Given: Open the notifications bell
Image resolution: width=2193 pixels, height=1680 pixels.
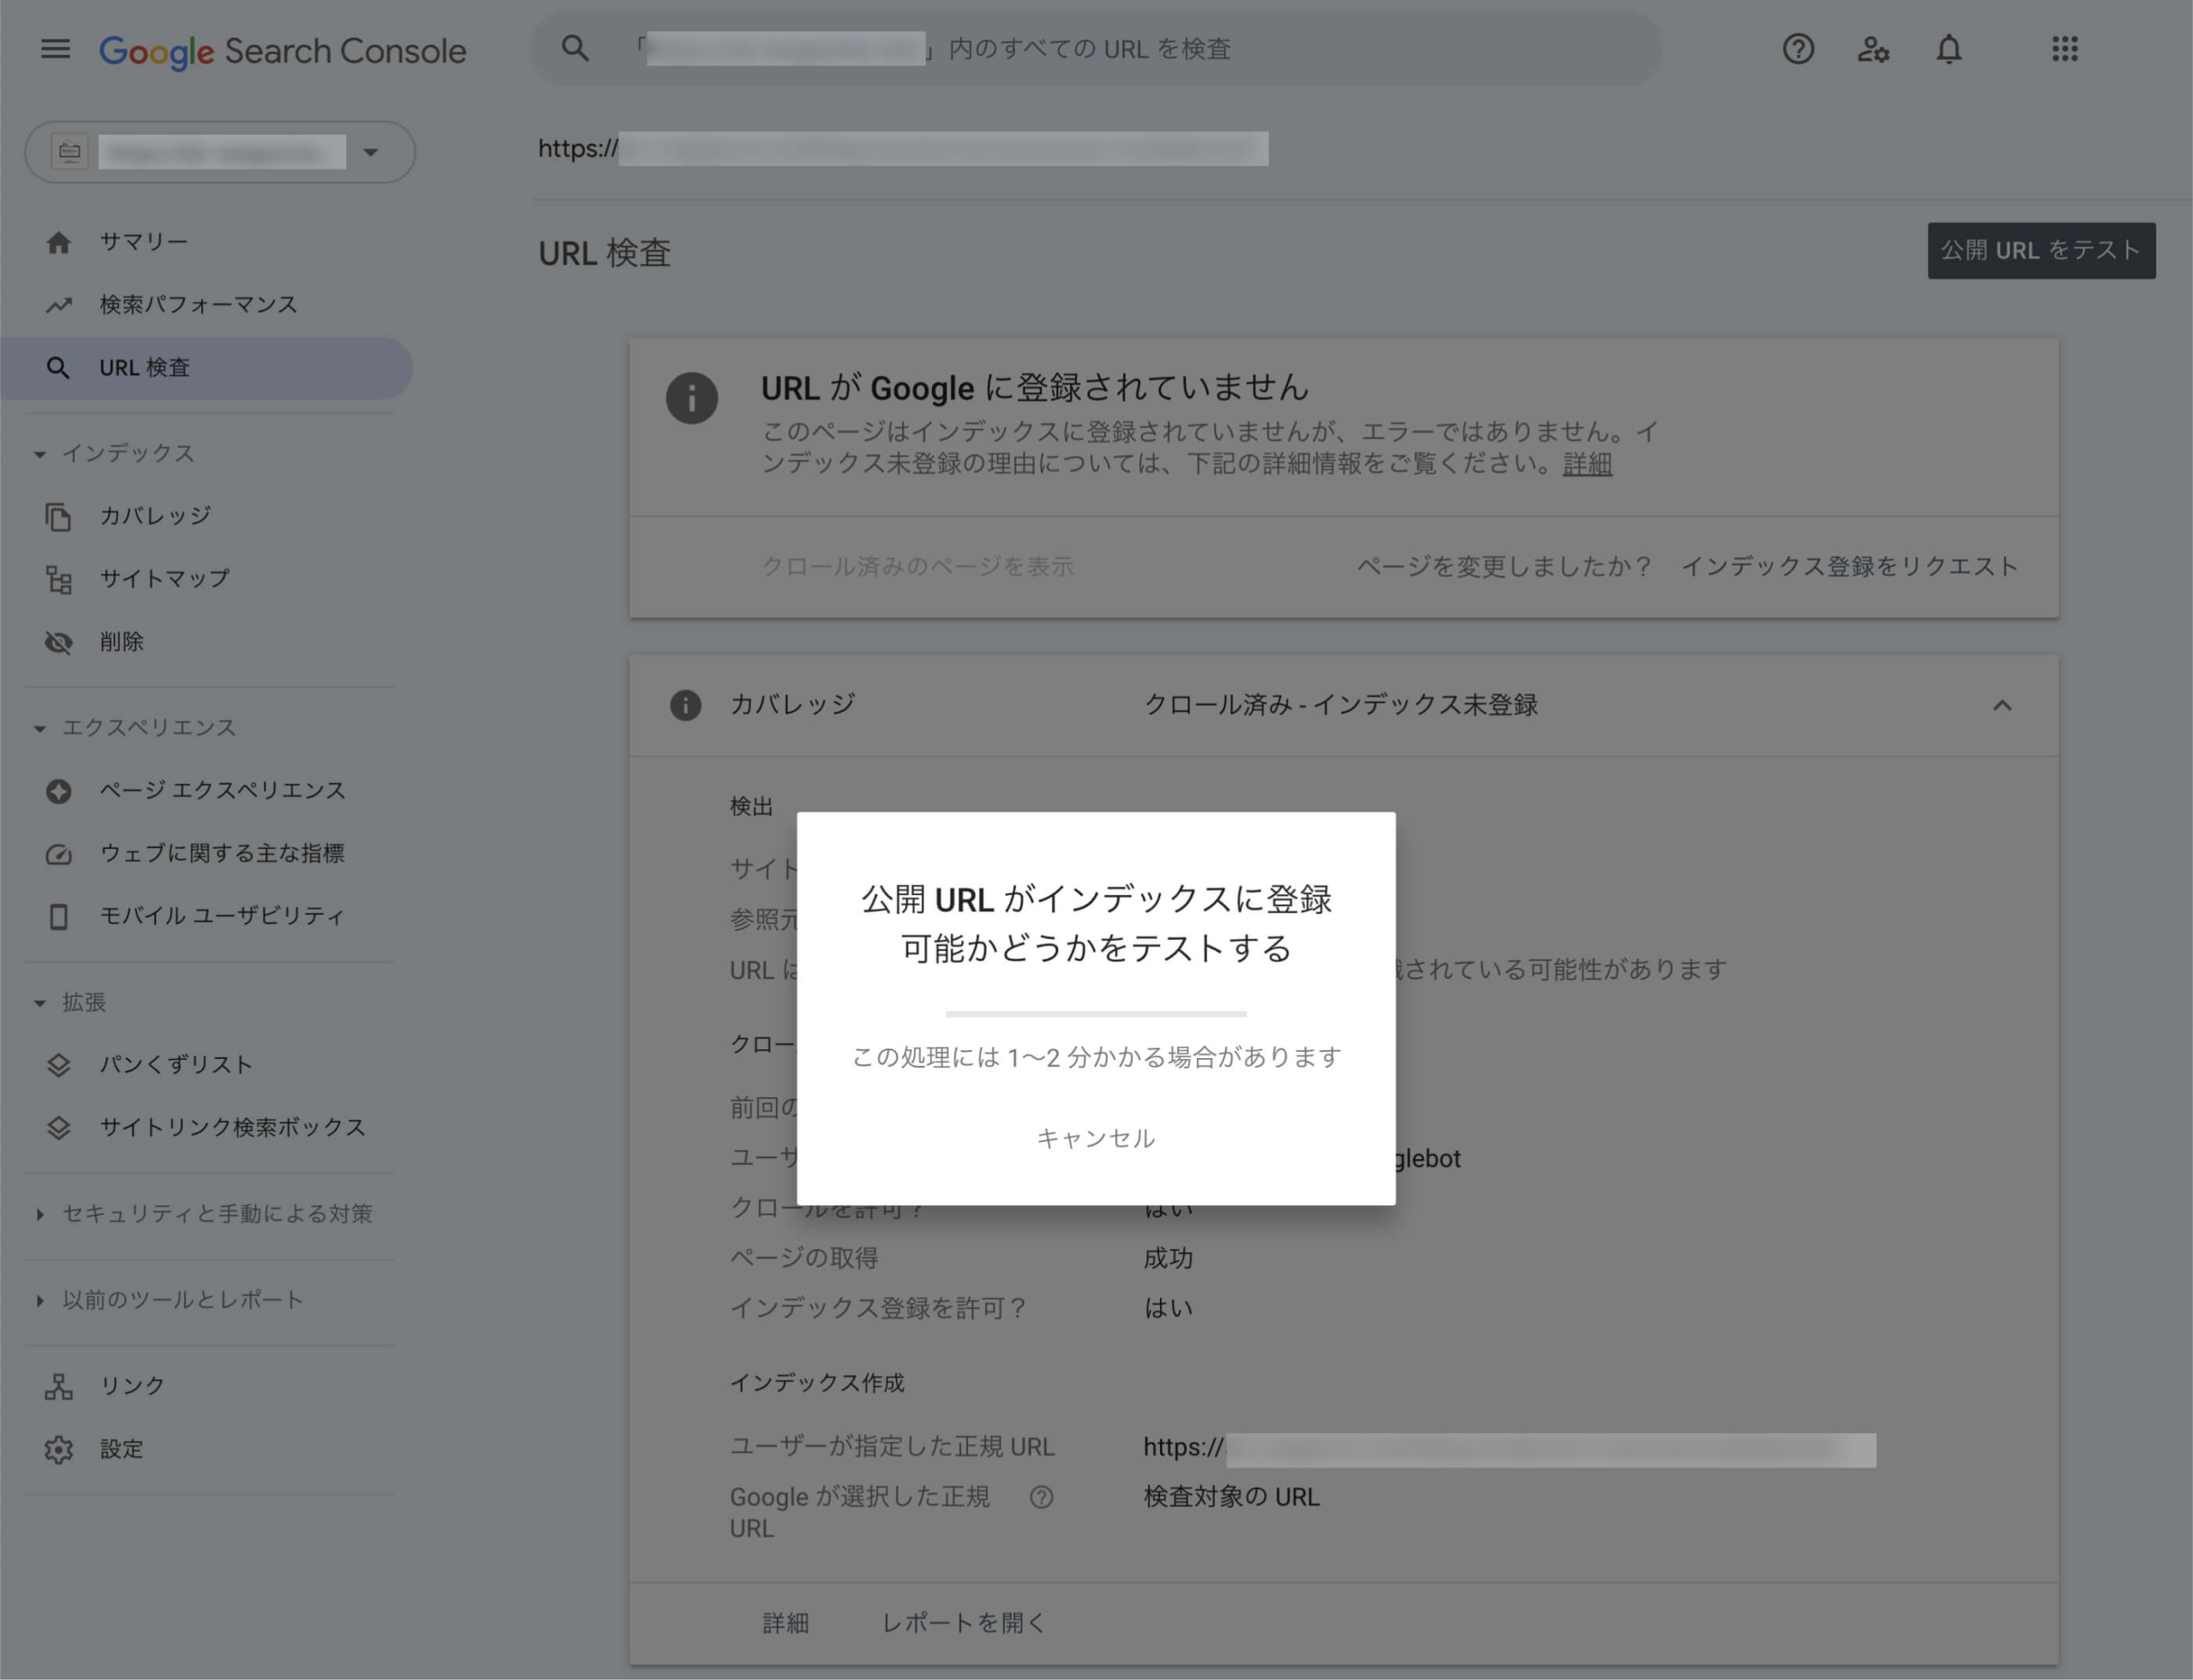Looking at the screenshot, I should [x=1949, y=49].
